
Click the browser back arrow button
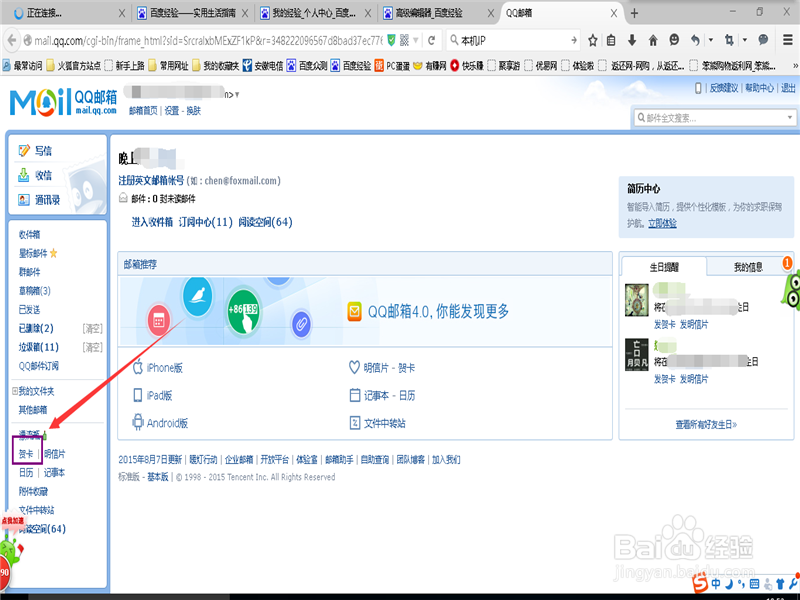12,40
